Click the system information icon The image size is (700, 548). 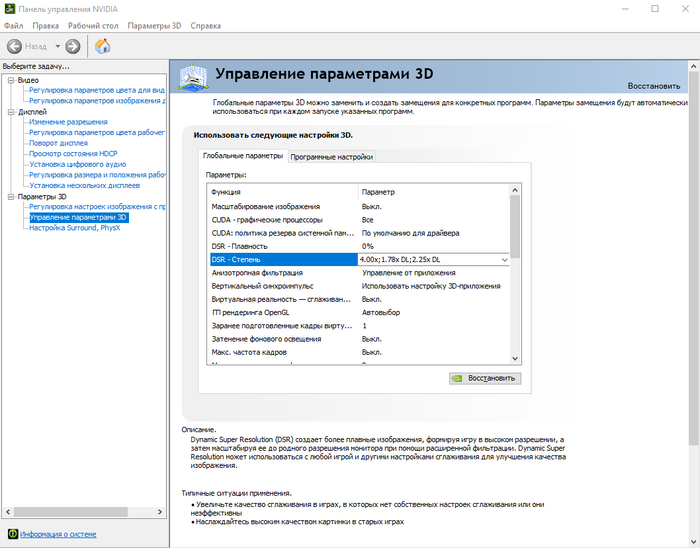(x=12, y=534)
